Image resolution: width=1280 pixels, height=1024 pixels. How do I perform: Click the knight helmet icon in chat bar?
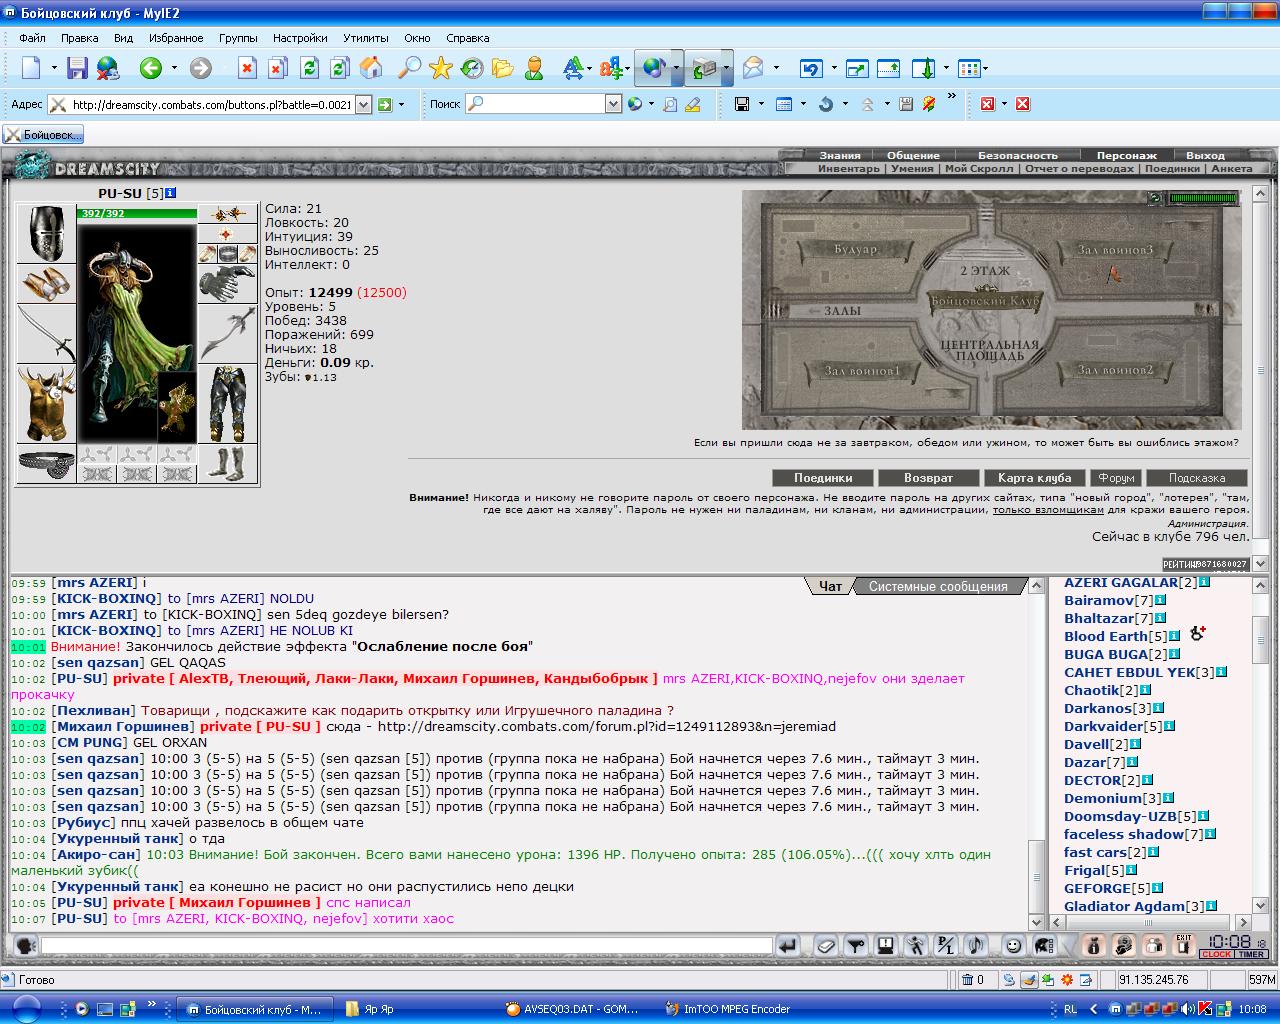[1044, 945]
